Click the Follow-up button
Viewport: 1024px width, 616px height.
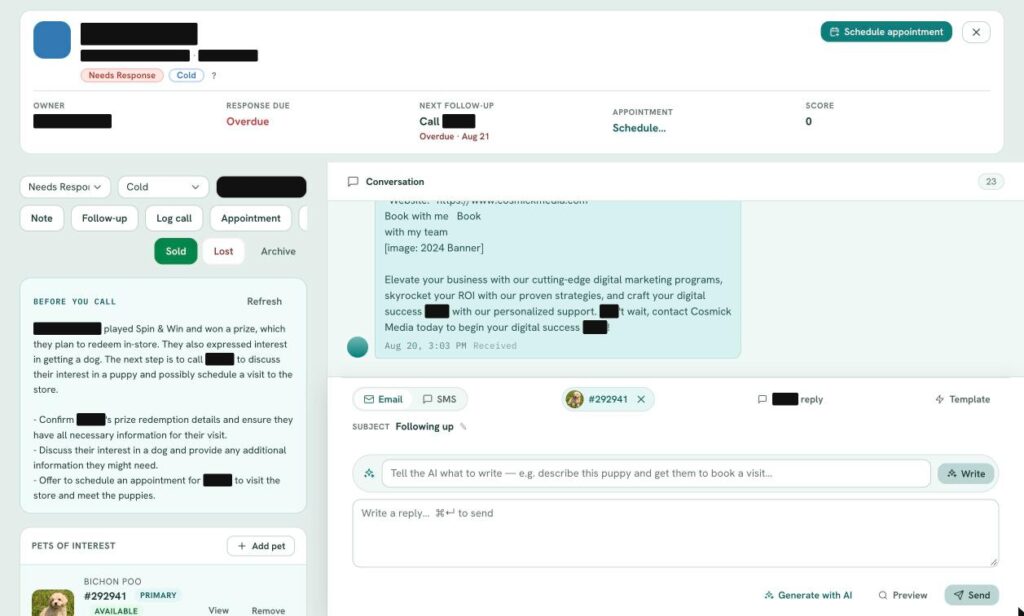coord(104,218)
